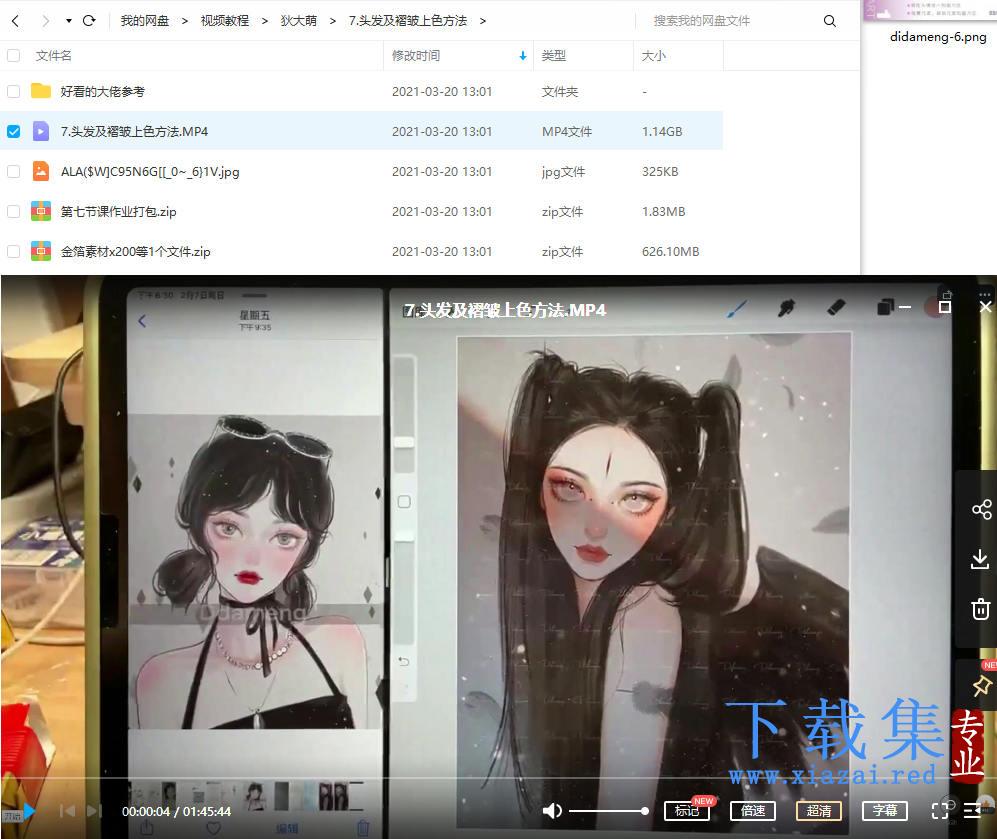Skip to next video

(94, 811)
